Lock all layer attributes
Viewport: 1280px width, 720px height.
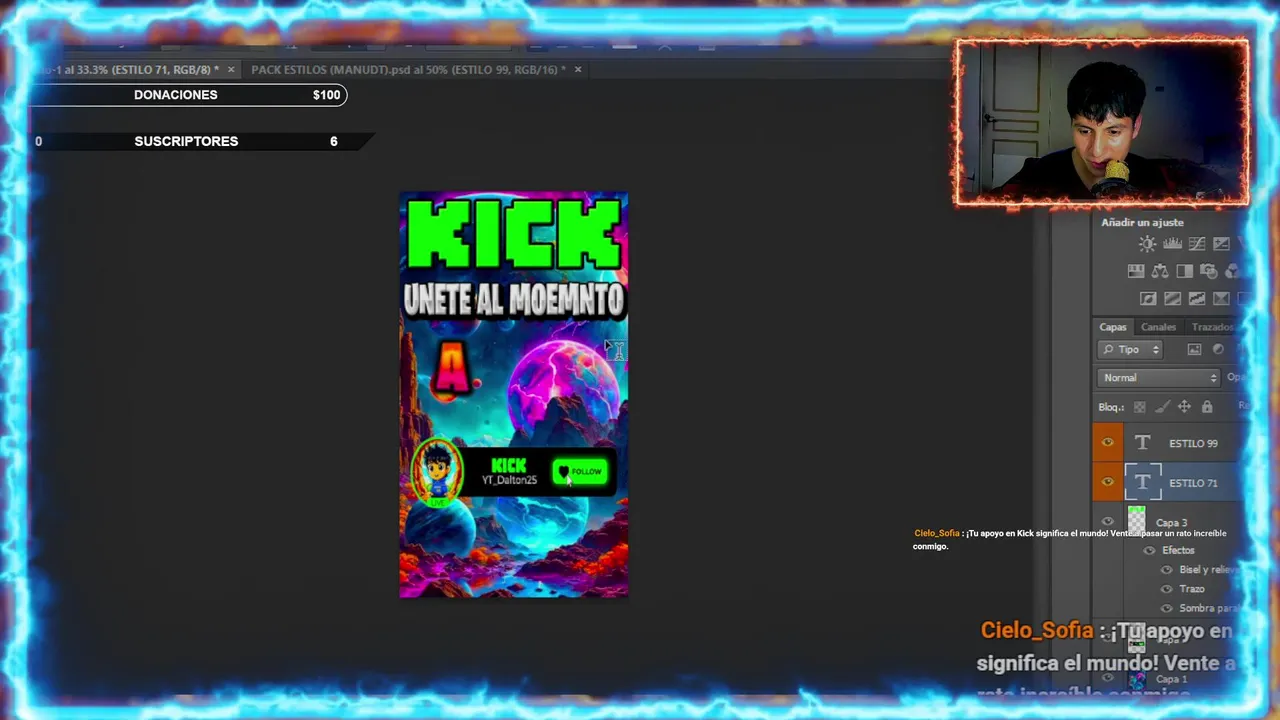coord(1207,407)
